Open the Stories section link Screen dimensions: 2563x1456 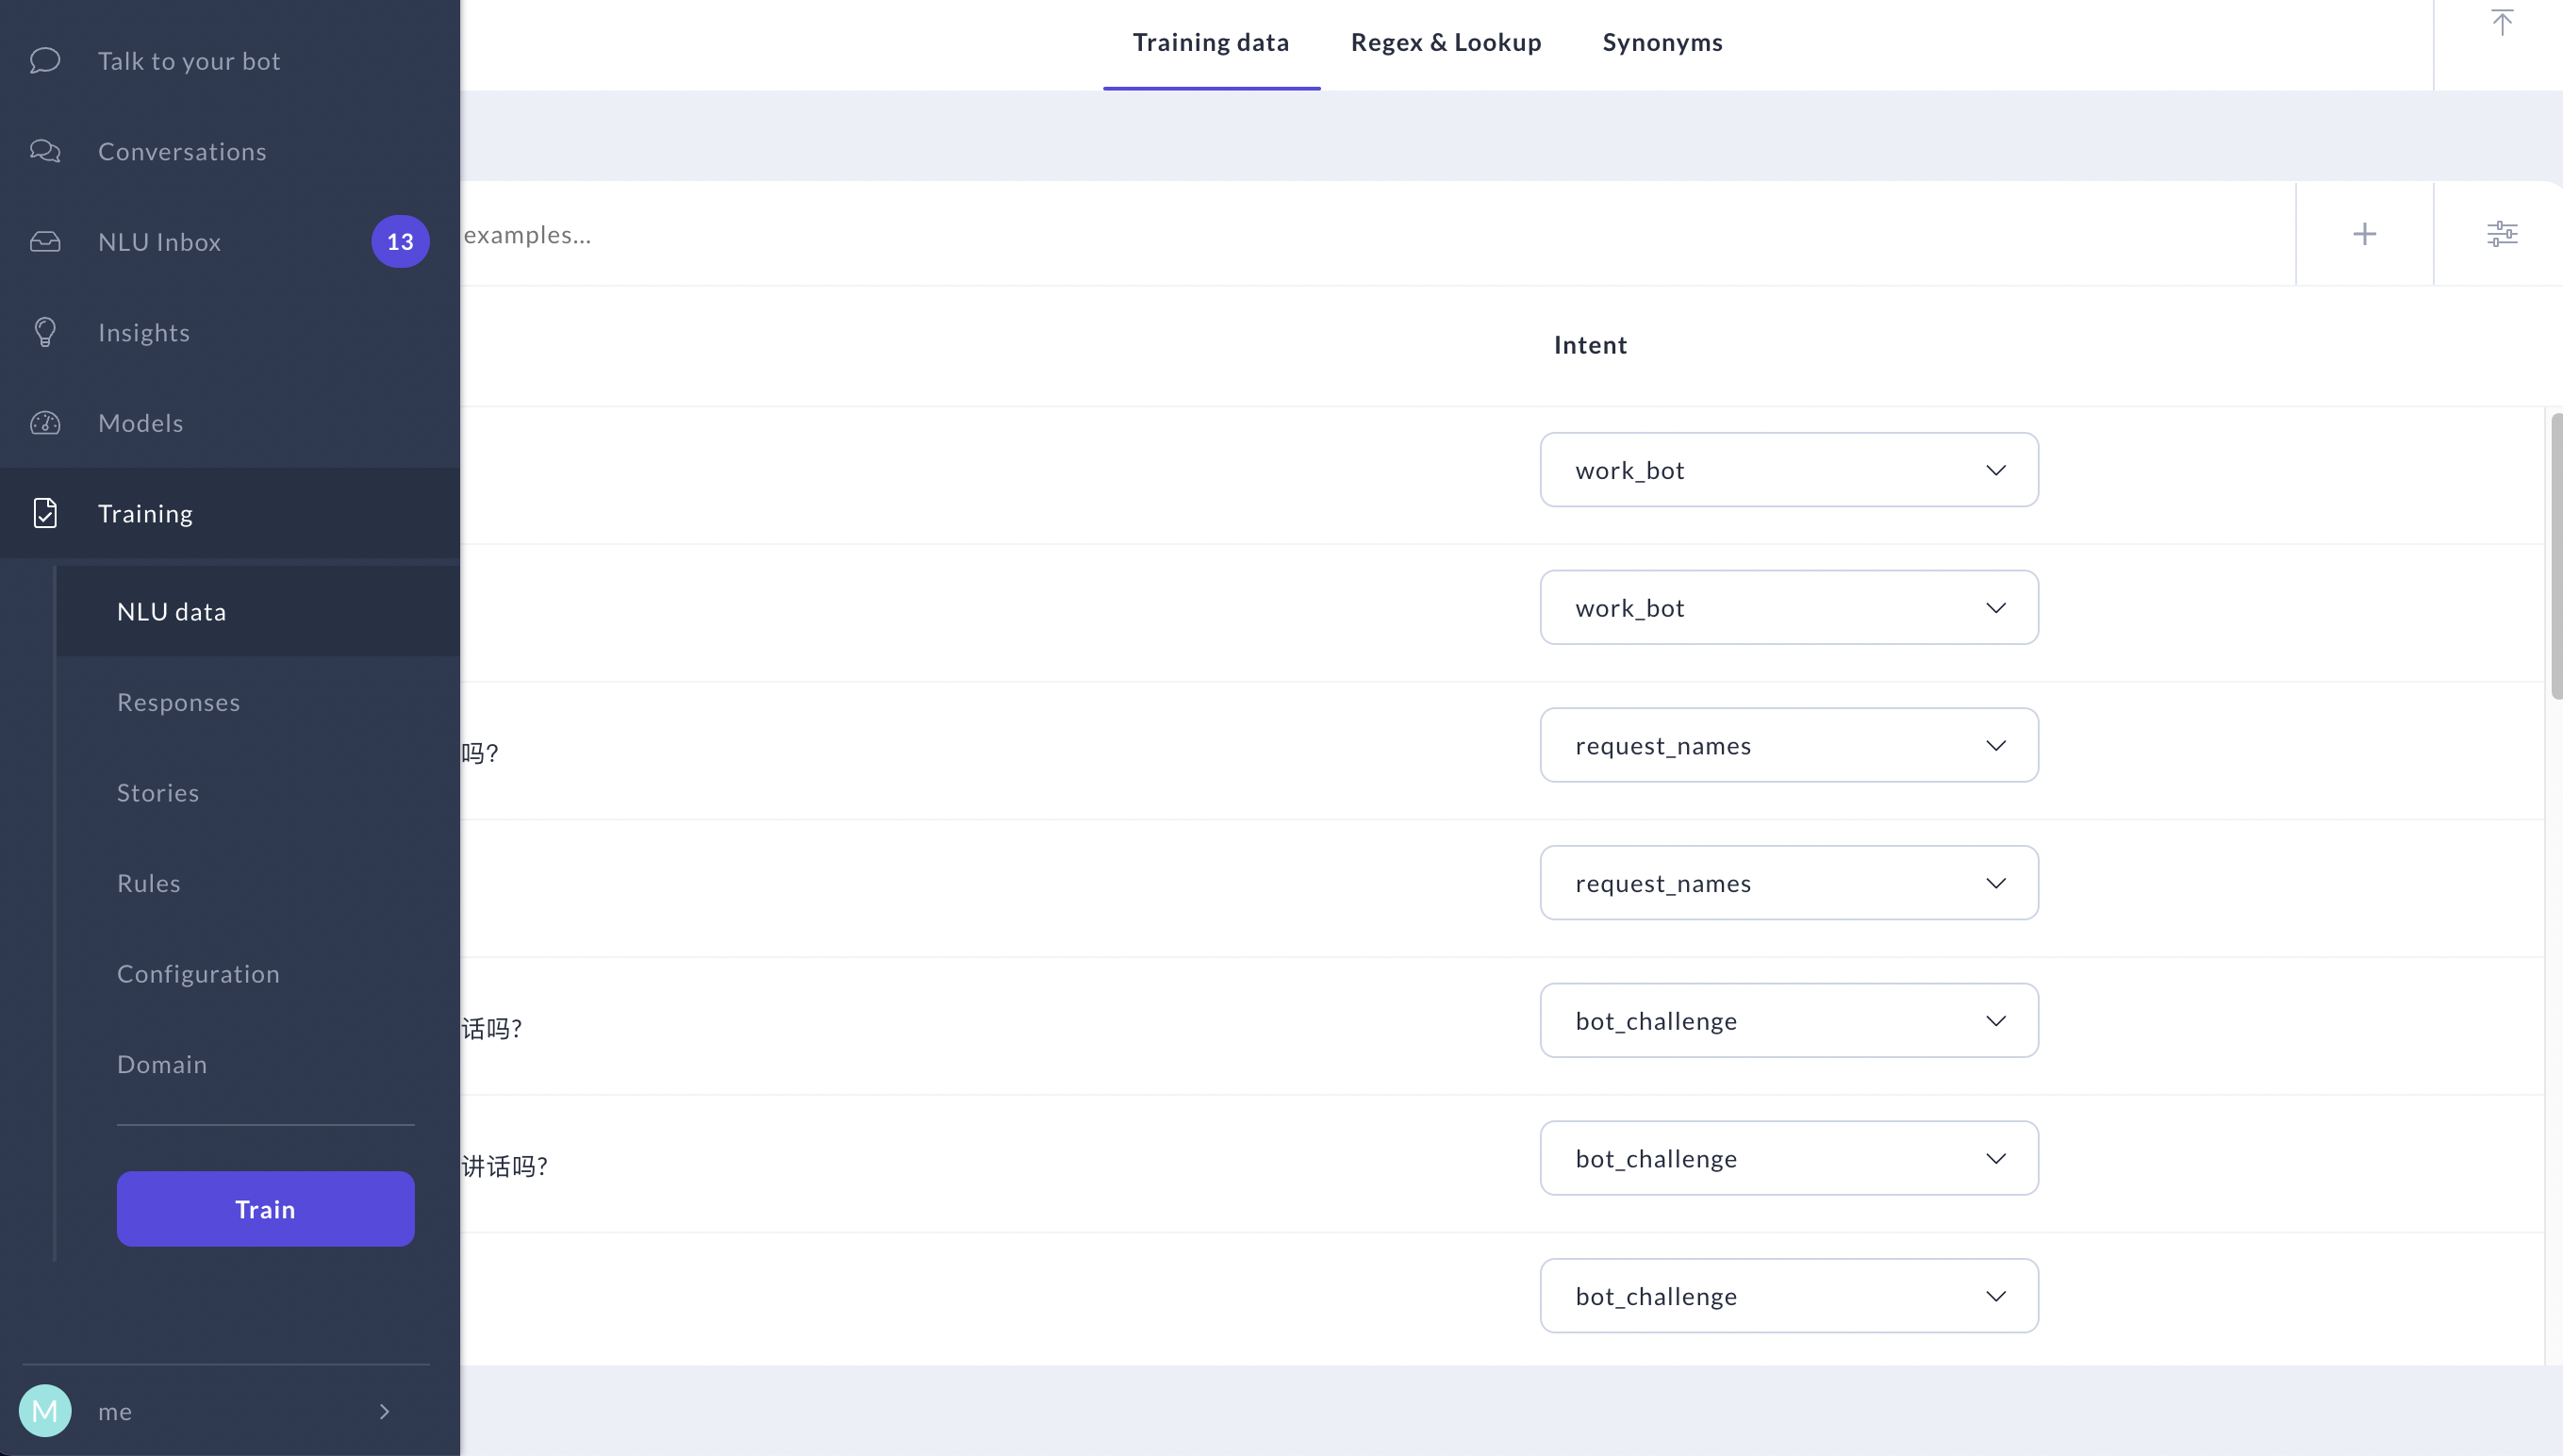pyautogui.click(x=158, y=793)
